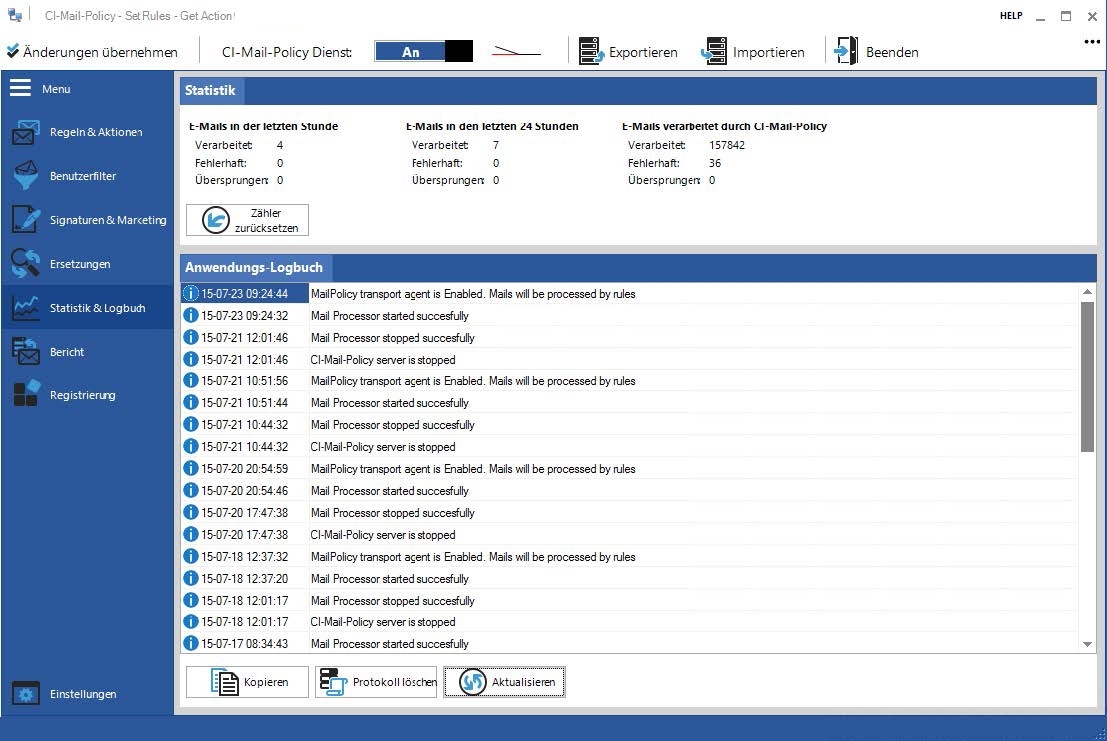Open Benutzerfilter funnel icon
Viewport: 1107px width, 741px height.
(x=25, y=176)
